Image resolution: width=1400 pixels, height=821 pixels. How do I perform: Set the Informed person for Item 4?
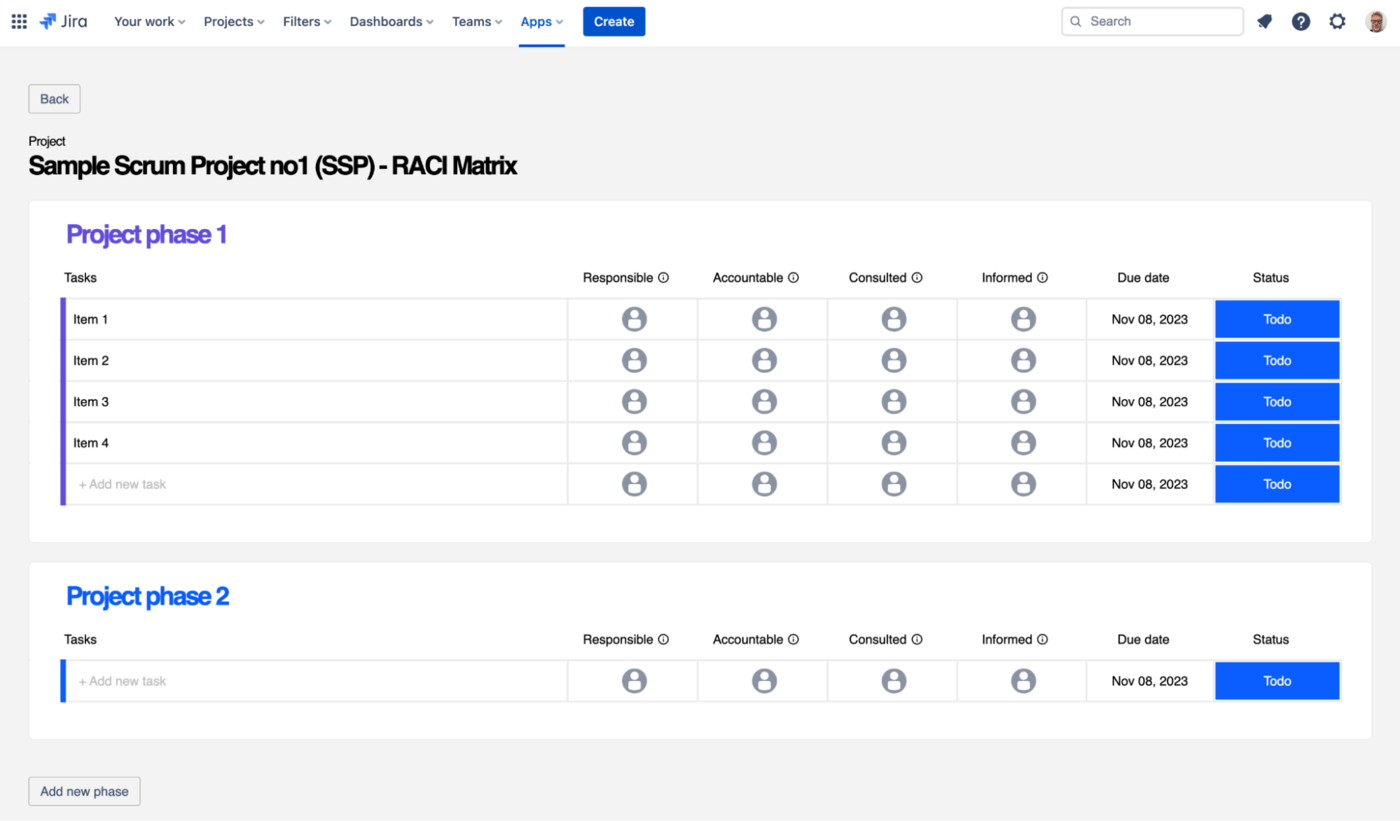tap(1022, 442)
